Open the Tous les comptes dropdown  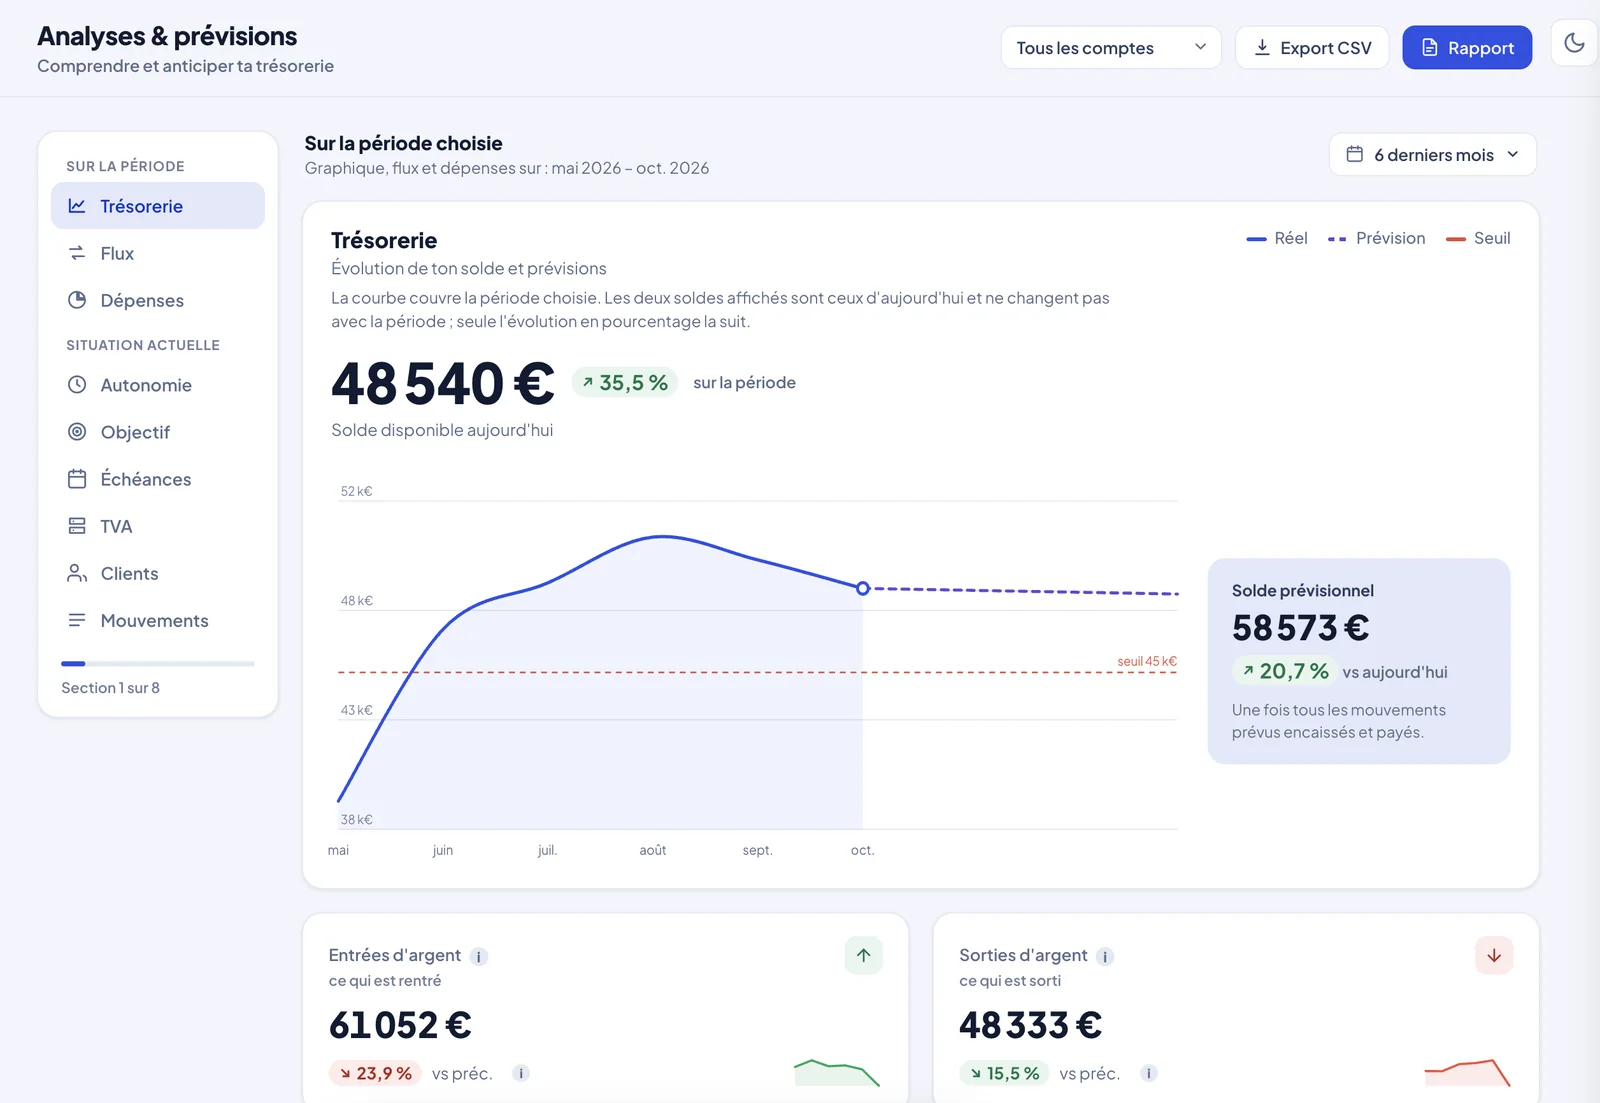point(1111,48)
